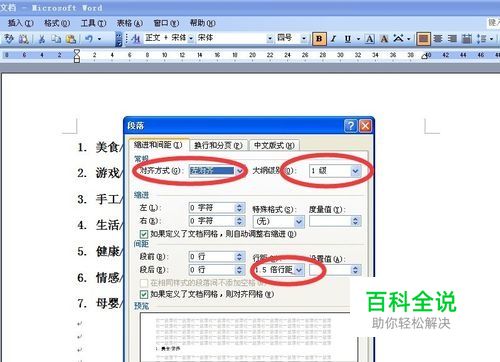Adjust the 度量值 spinner arrows
Image resolution: width=500 pixels, height=362 pixels.
pos(356,221)
